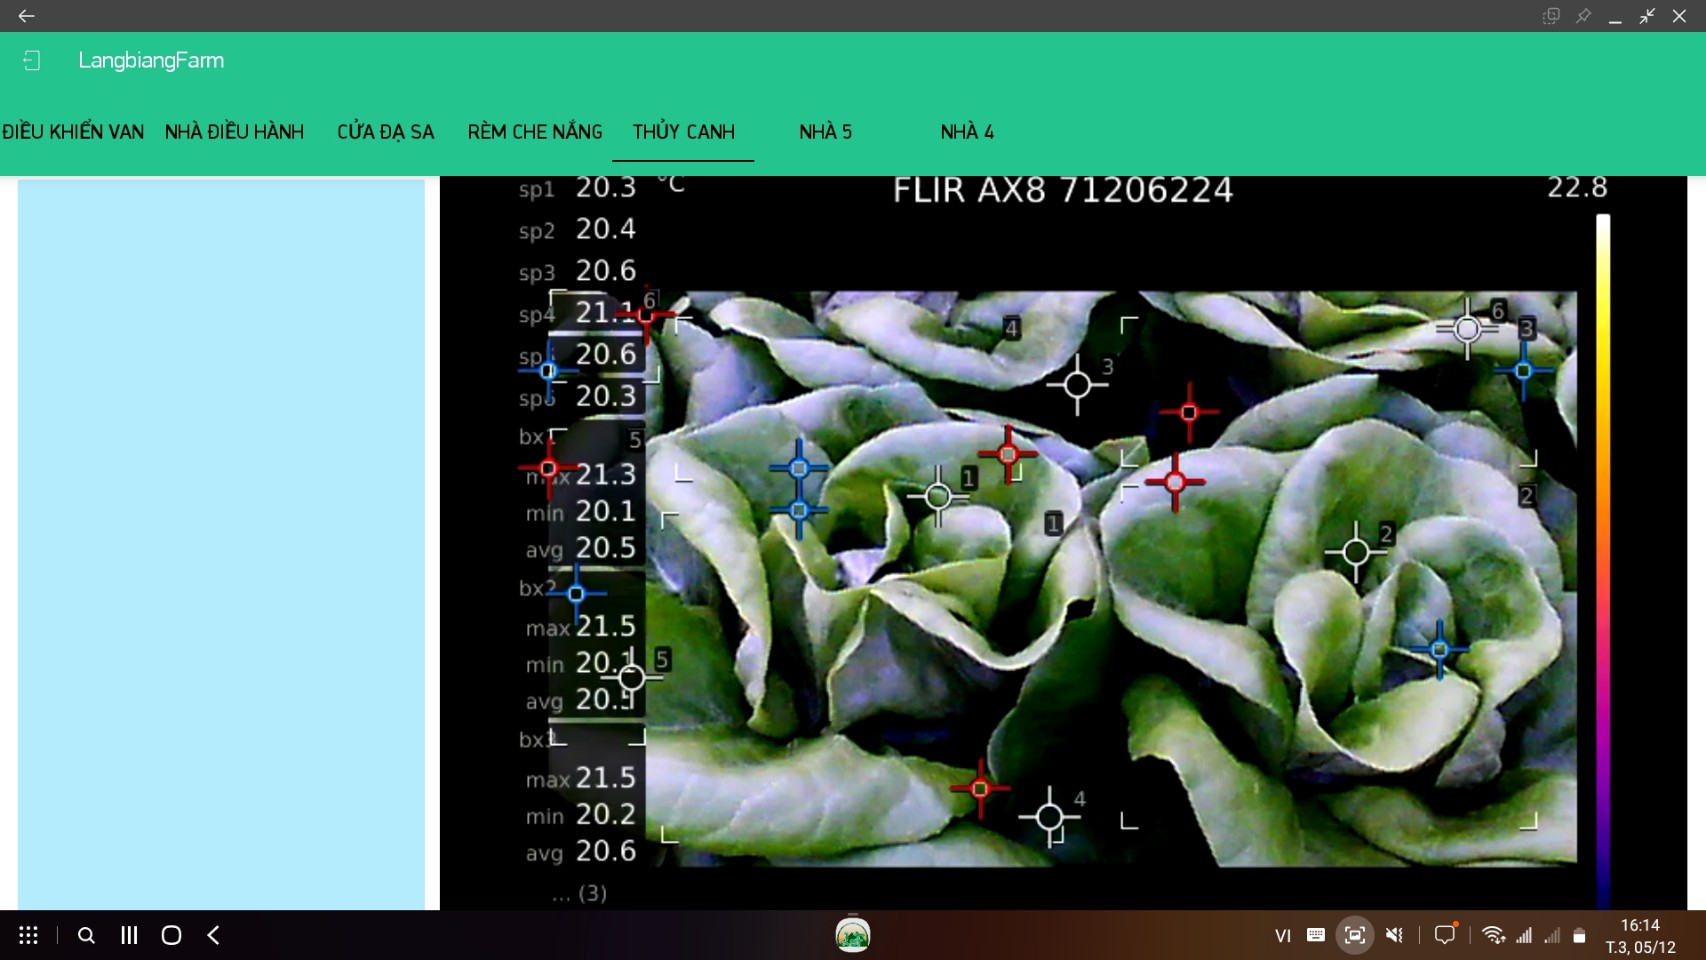Click the logout icon beside LangbiangFarm
1706x960 pixels.
[31, 61]
